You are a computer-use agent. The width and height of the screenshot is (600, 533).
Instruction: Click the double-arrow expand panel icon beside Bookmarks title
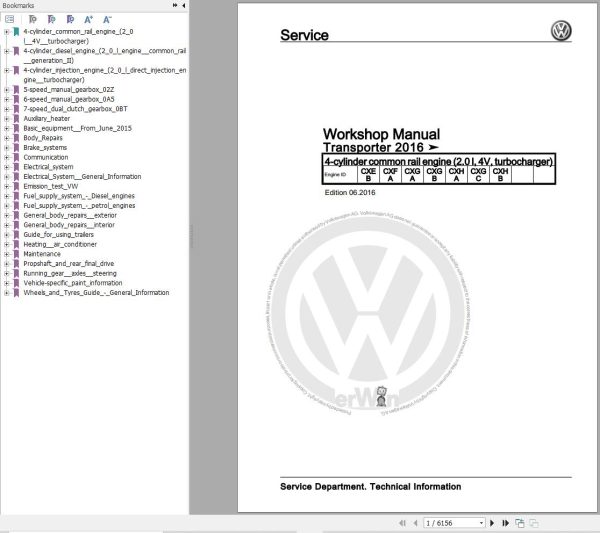click(175, 5)
